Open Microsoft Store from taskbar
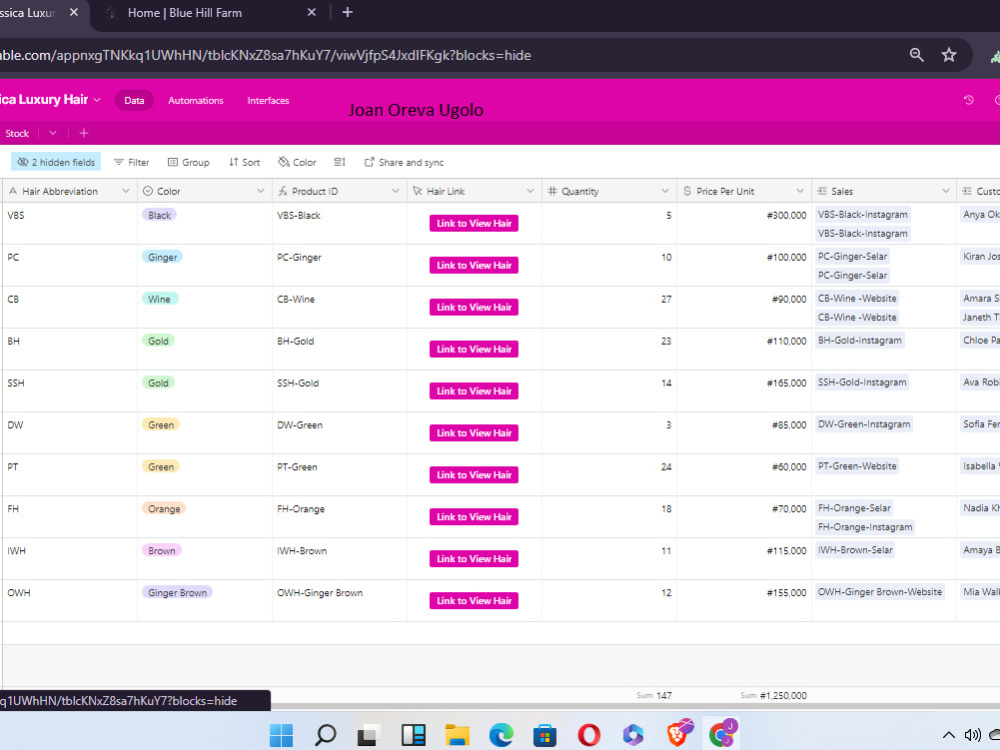The height and width of the screenshot is (750, 1000). pyautogui.click(x=545, y=735)
